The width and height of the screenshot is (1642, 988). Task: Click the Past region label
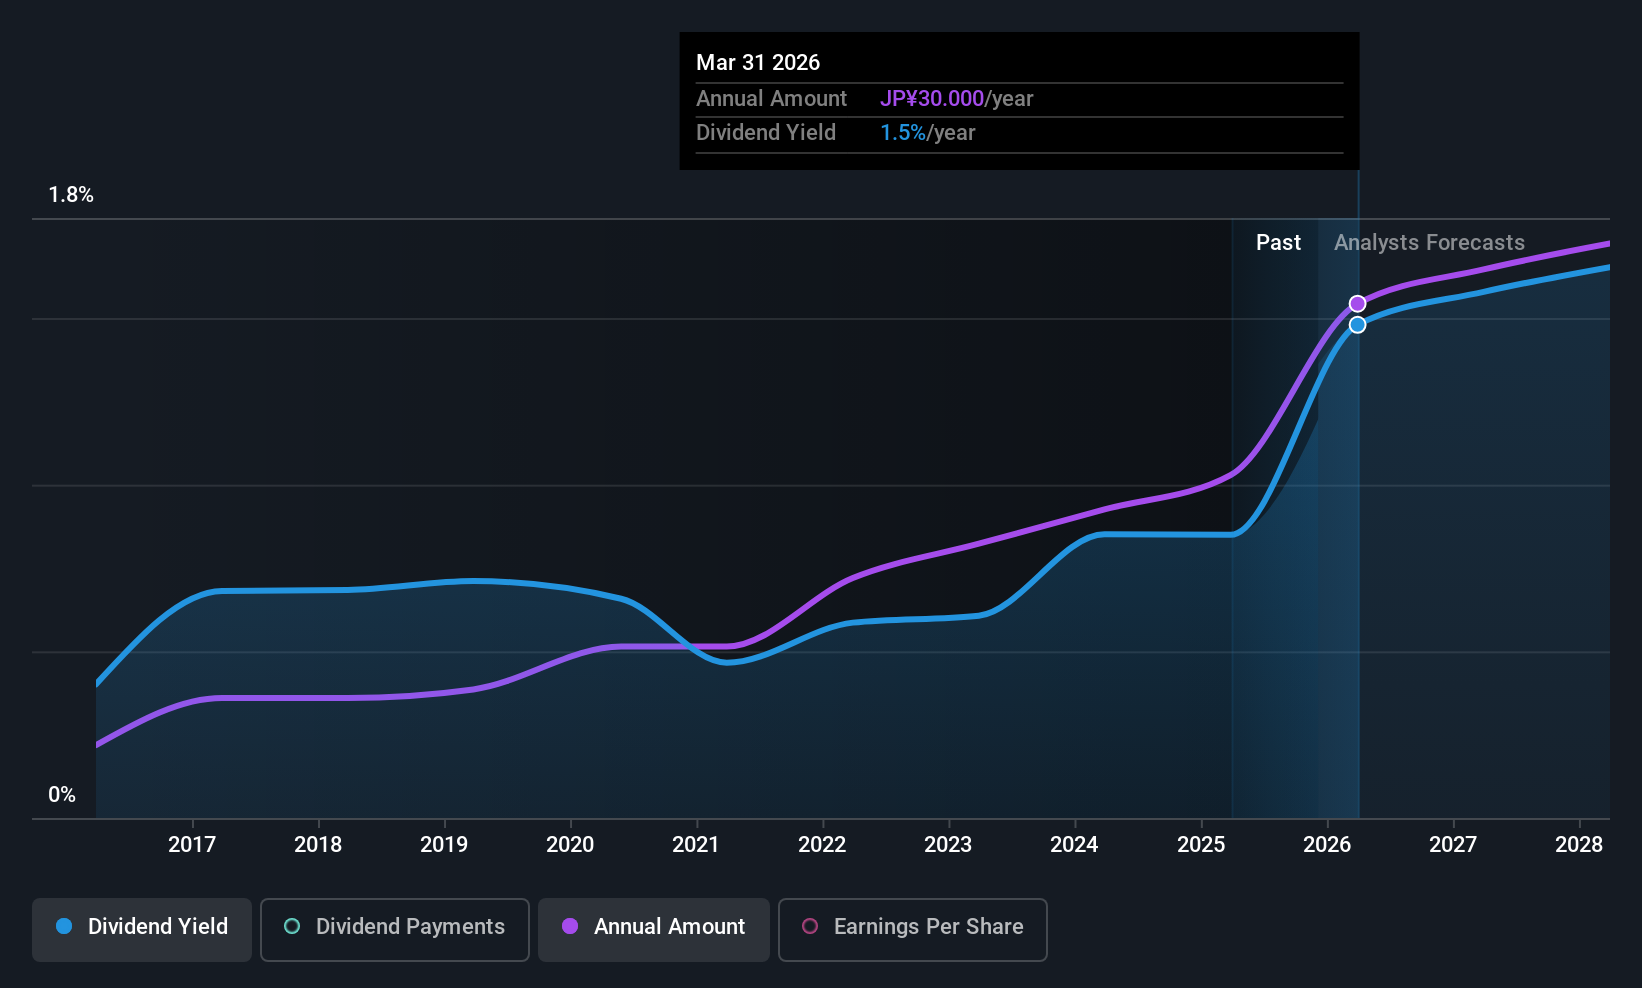click(1278, 243)
